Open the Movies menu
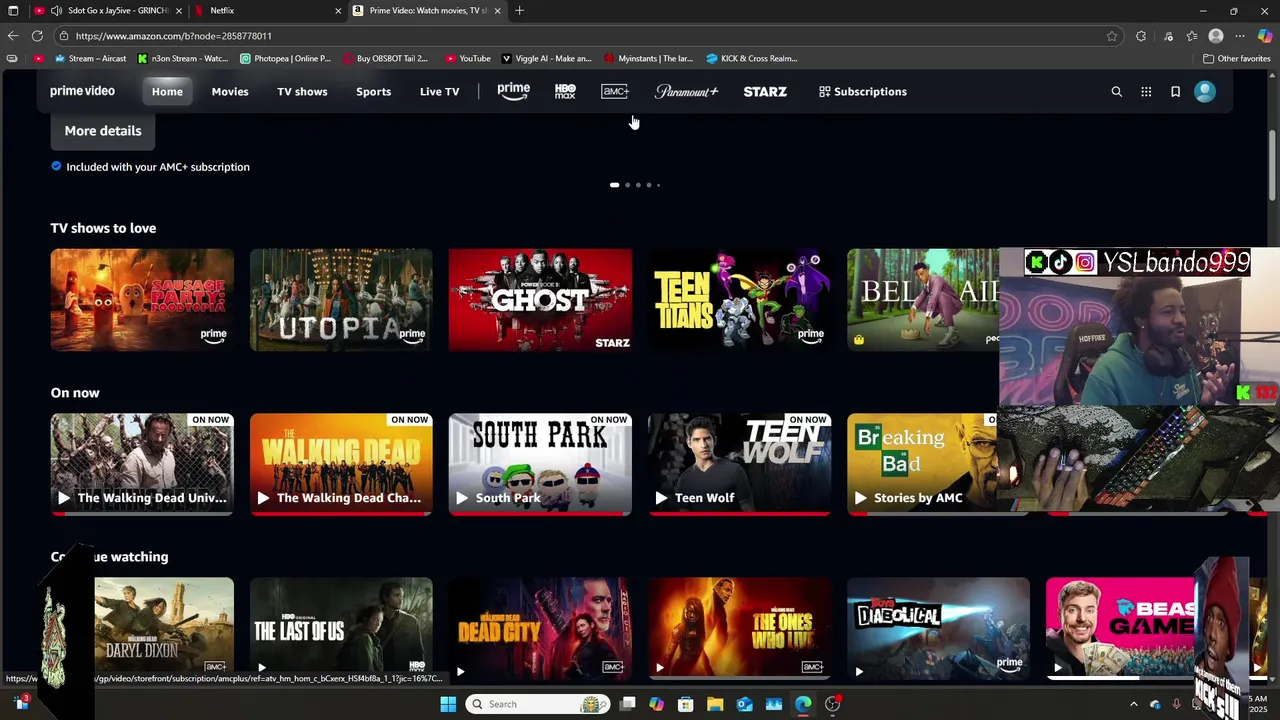Screen dimensions: 1280x720 pyautogui.click(x=230, y=91)
